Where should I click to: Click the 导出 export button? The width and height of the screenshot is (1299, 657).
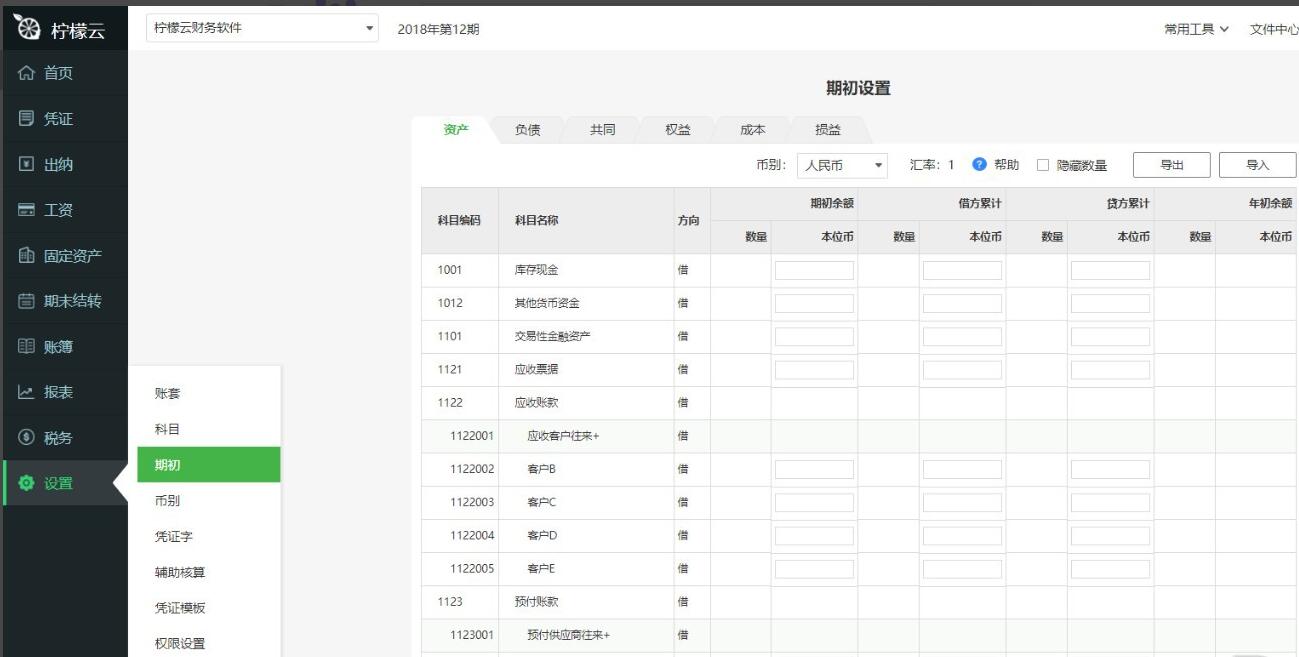pos(1172,165)
